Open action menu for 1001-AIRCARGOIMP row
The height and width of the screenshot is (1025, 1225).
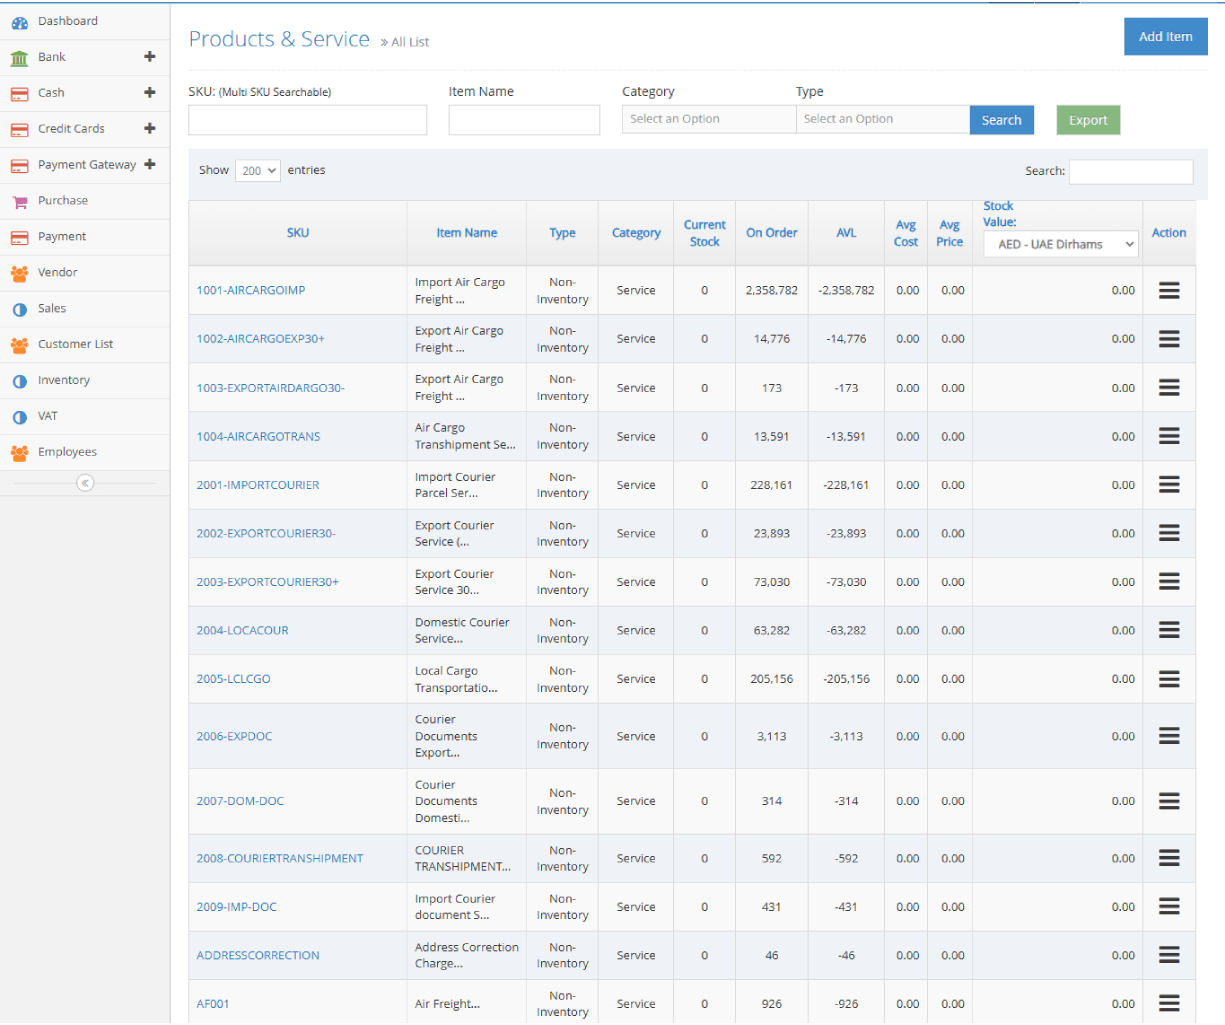1168,290
